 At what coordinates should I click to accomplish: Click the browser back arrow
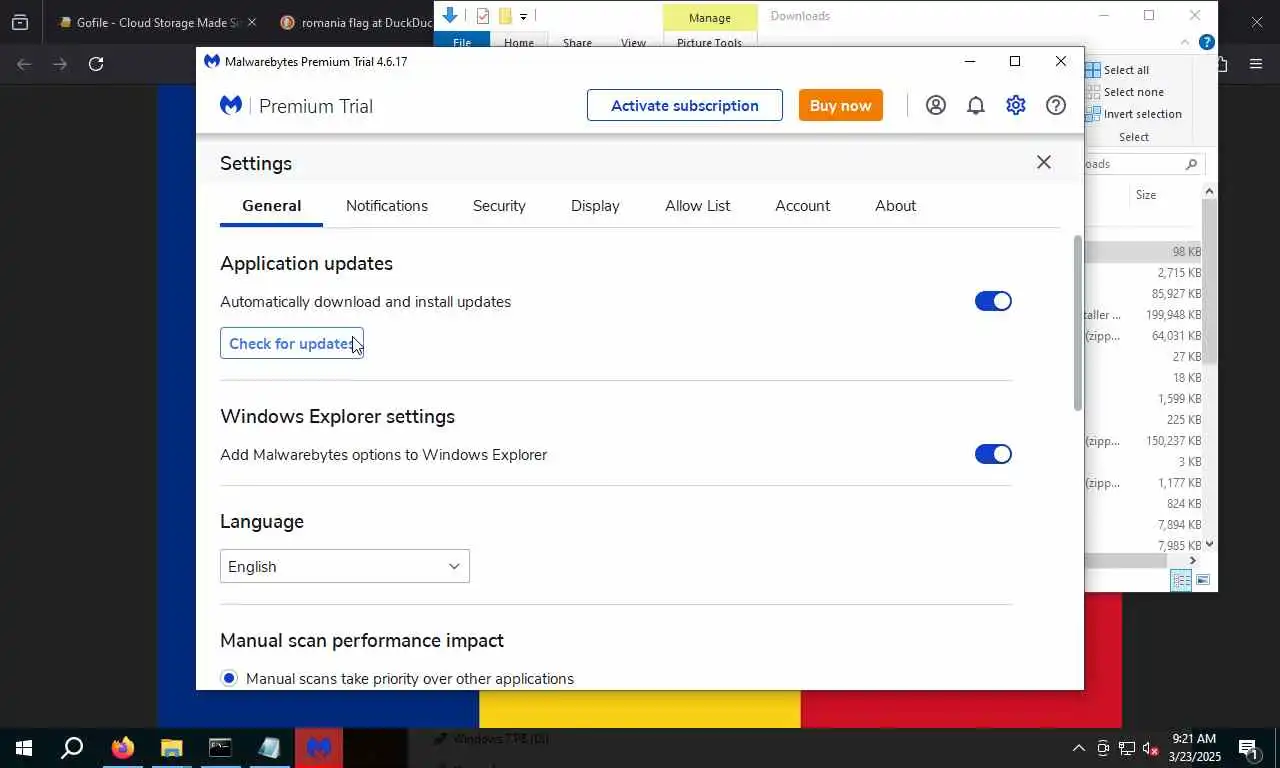click(x=25, y=64)
